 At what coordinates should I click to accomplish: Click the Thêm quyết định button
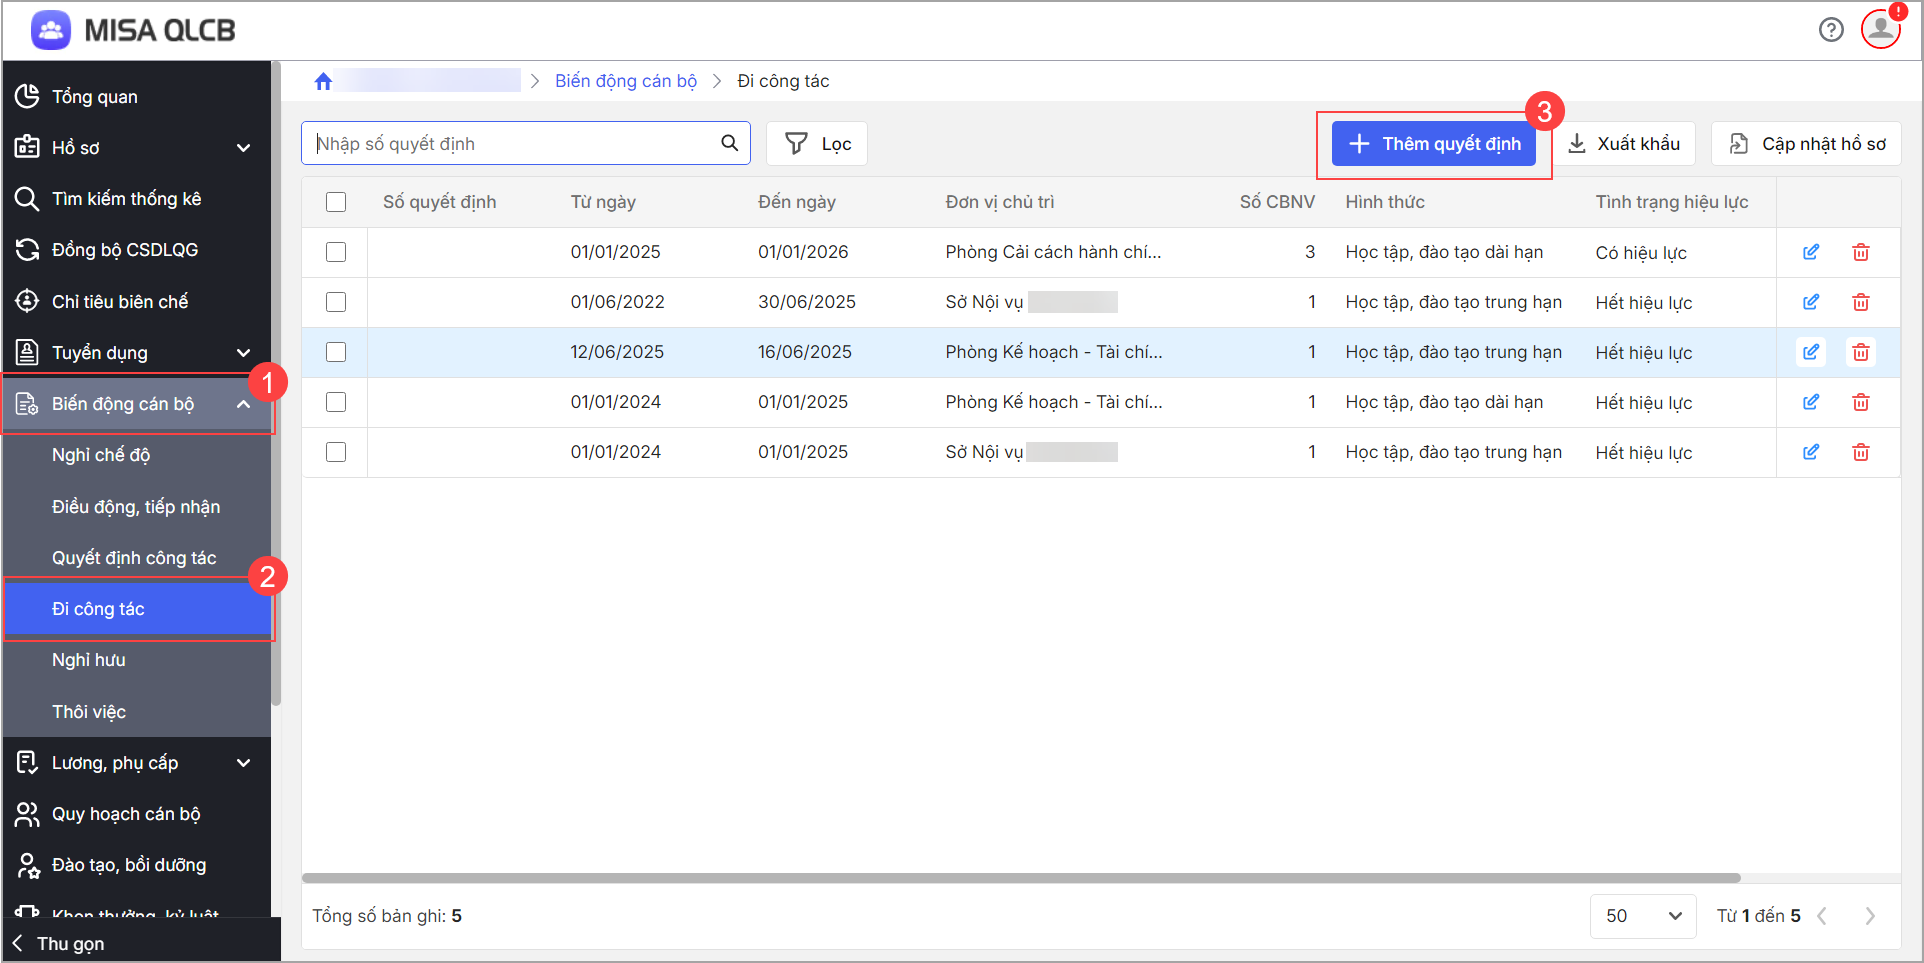tap(1434, 144)
